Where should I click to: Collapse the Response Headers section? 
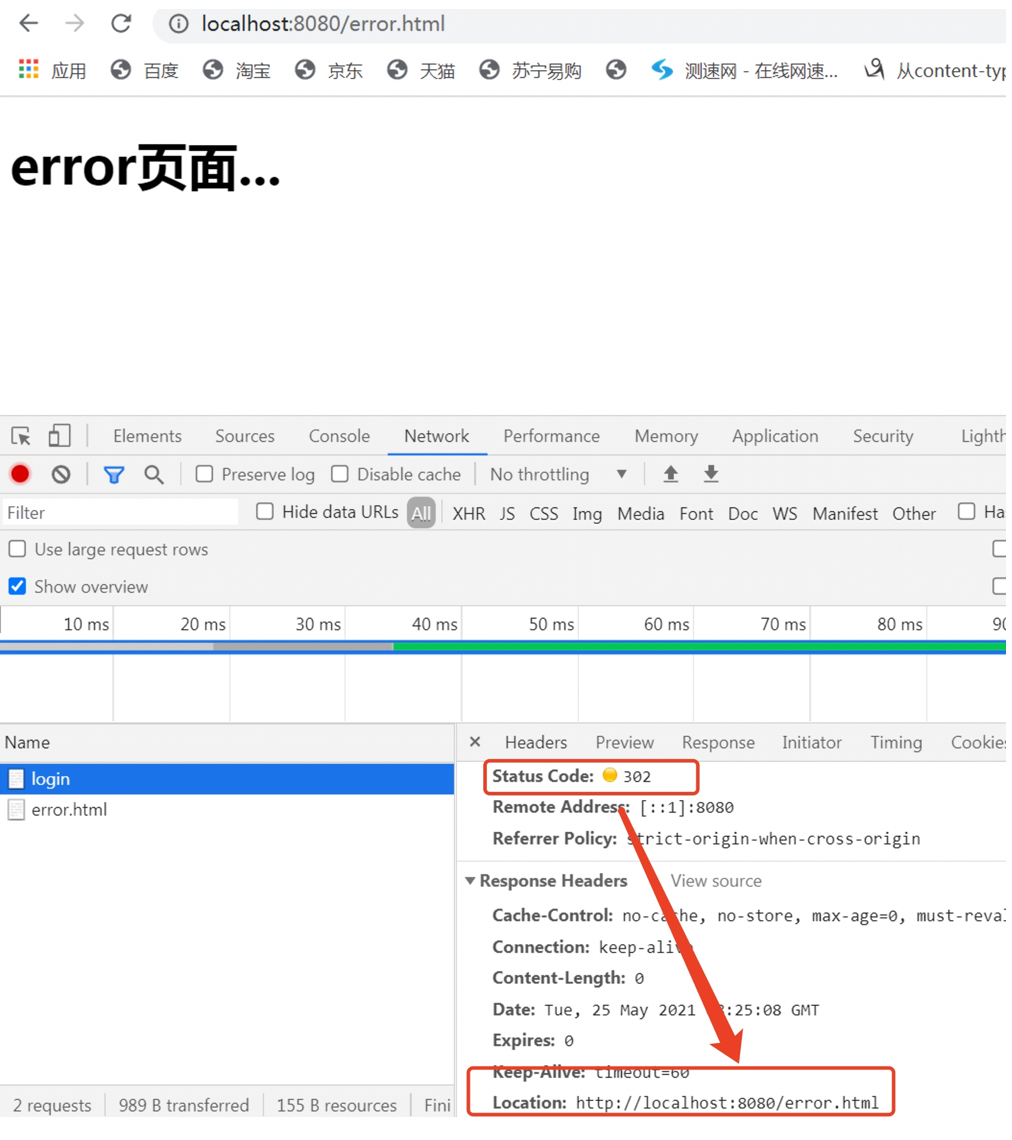click(x=470, y=880)
